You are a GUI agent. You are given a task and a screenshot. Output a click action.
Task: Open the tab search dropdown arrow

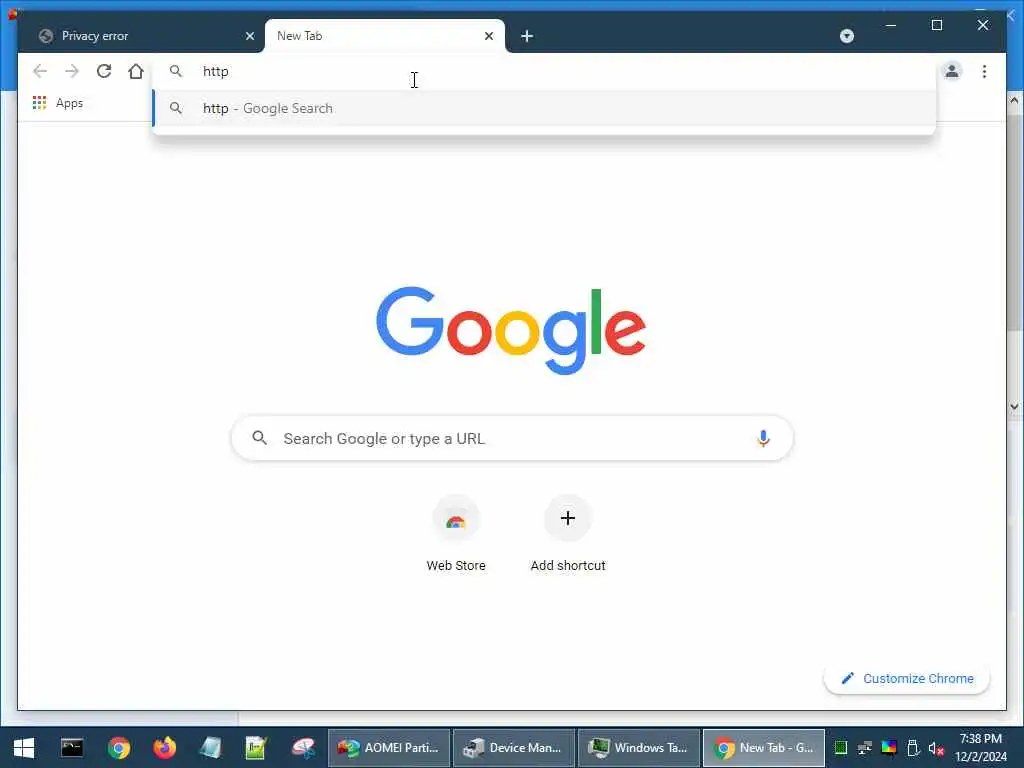(846, 36)
